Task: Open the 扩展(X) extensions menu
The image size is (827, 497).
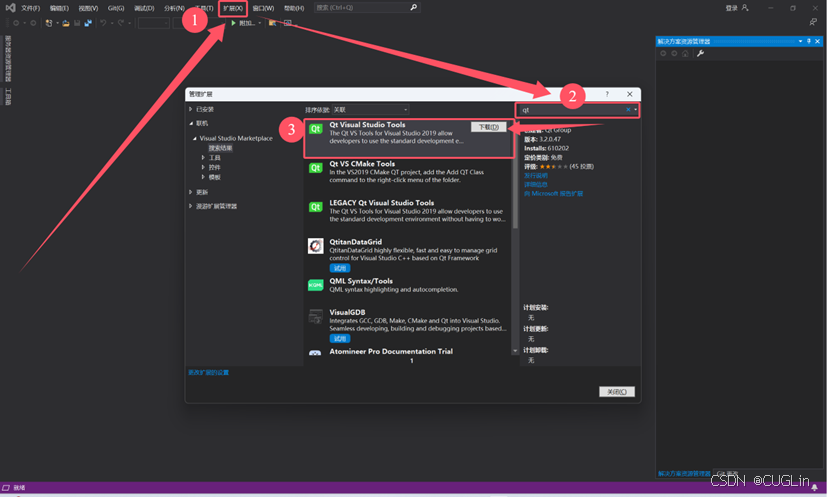Action: click(x=233, y=8)
